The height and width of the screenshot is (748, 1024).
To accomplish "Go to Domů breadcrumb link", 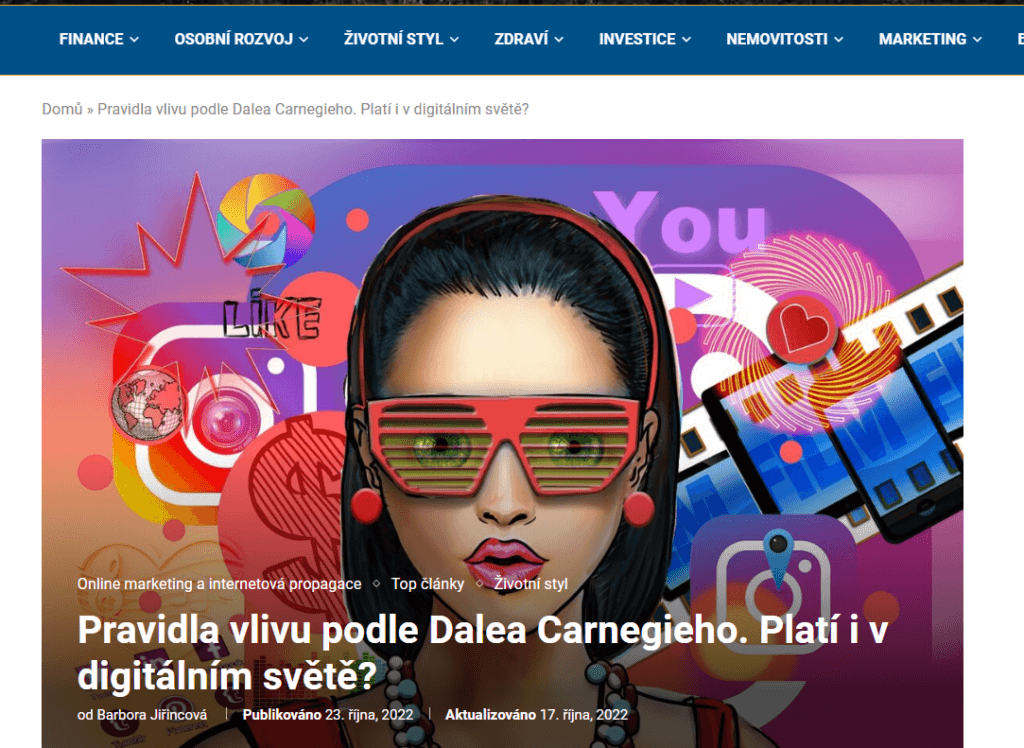I will coord(62,109).
